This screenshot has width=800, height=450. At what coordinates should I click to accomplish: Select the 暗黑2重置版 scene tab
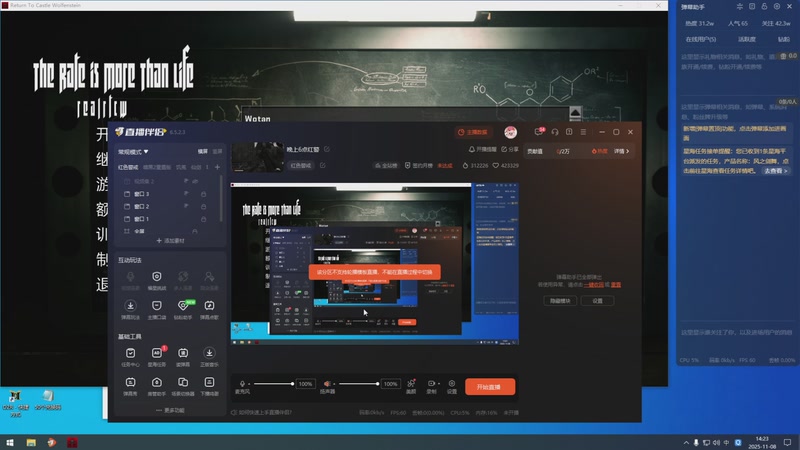pyautogui.click(x=157, y=167)
